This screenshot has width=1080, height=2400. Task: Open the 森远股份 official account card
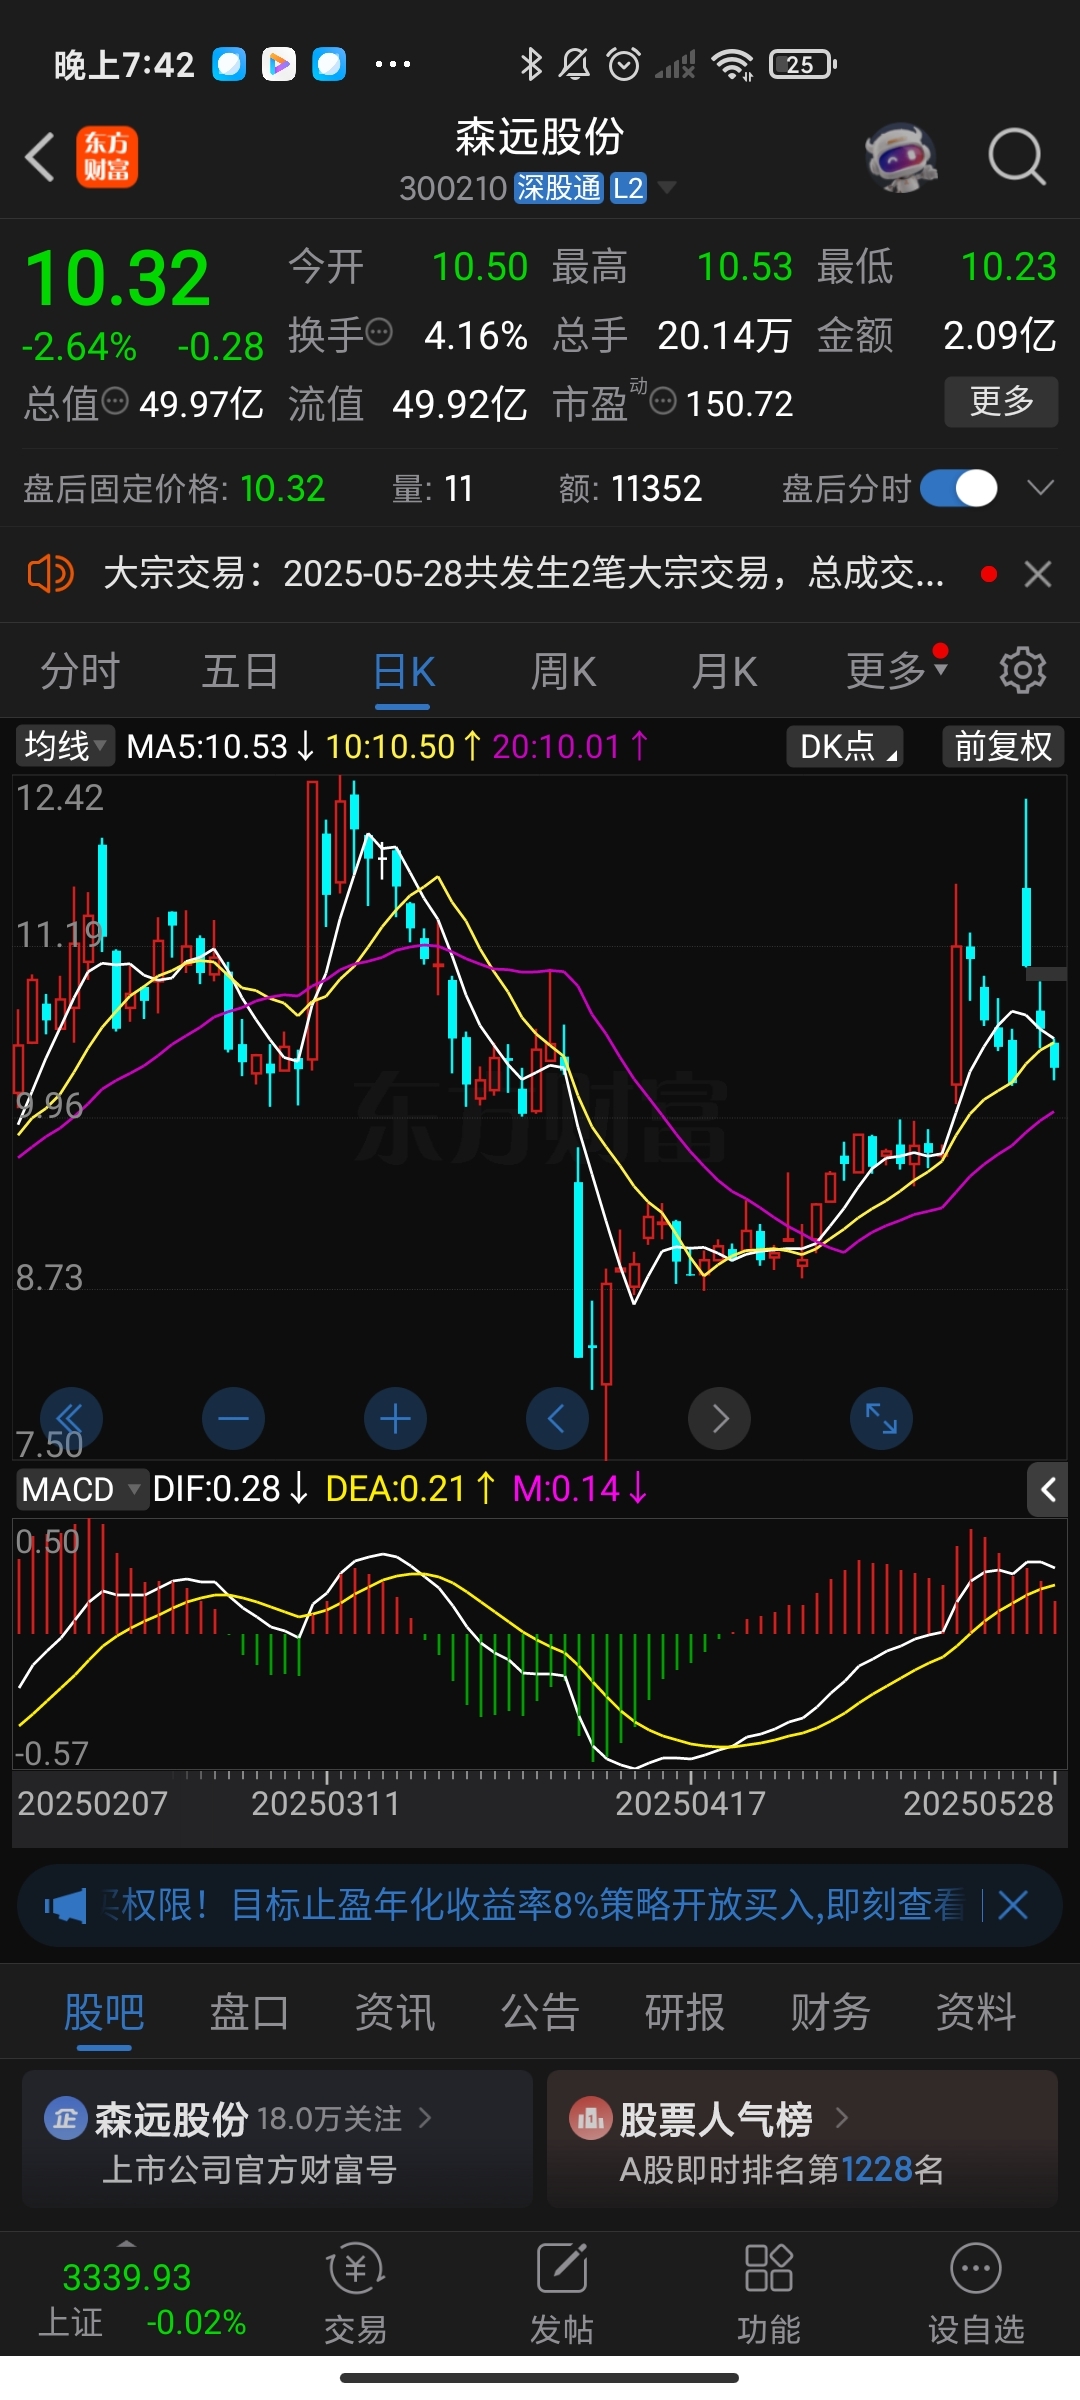pyautogui.click(x=277, y=2139)
